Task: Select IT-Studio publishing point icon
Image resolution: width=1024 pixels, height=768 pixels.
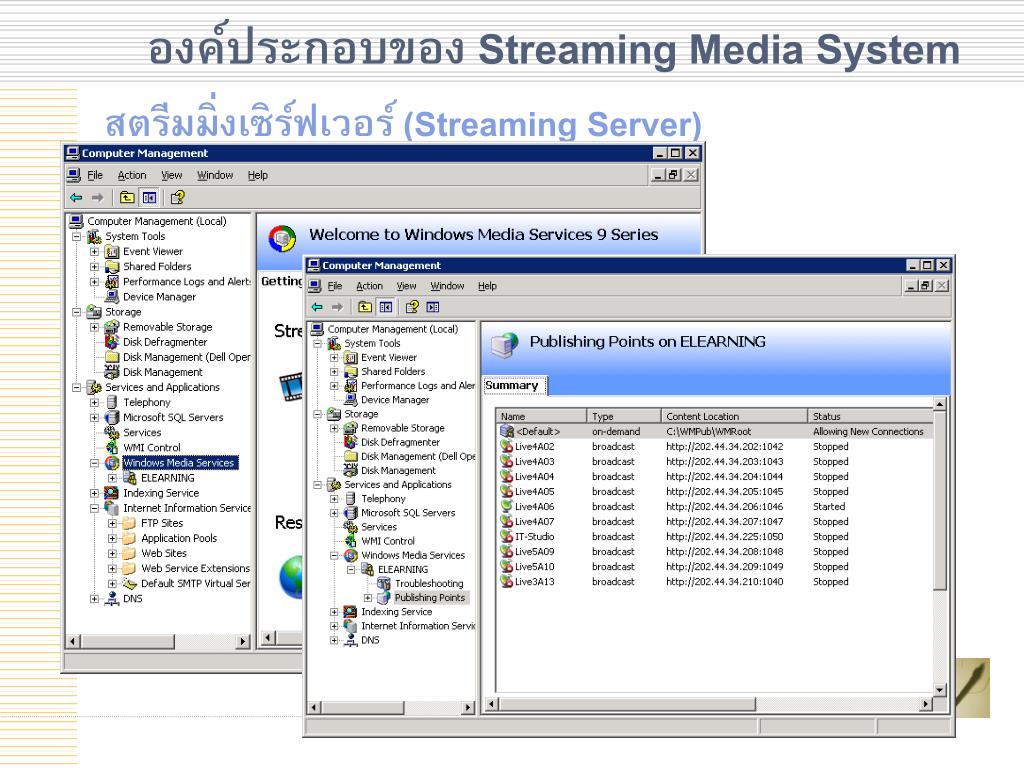Action: click(506, 536)
